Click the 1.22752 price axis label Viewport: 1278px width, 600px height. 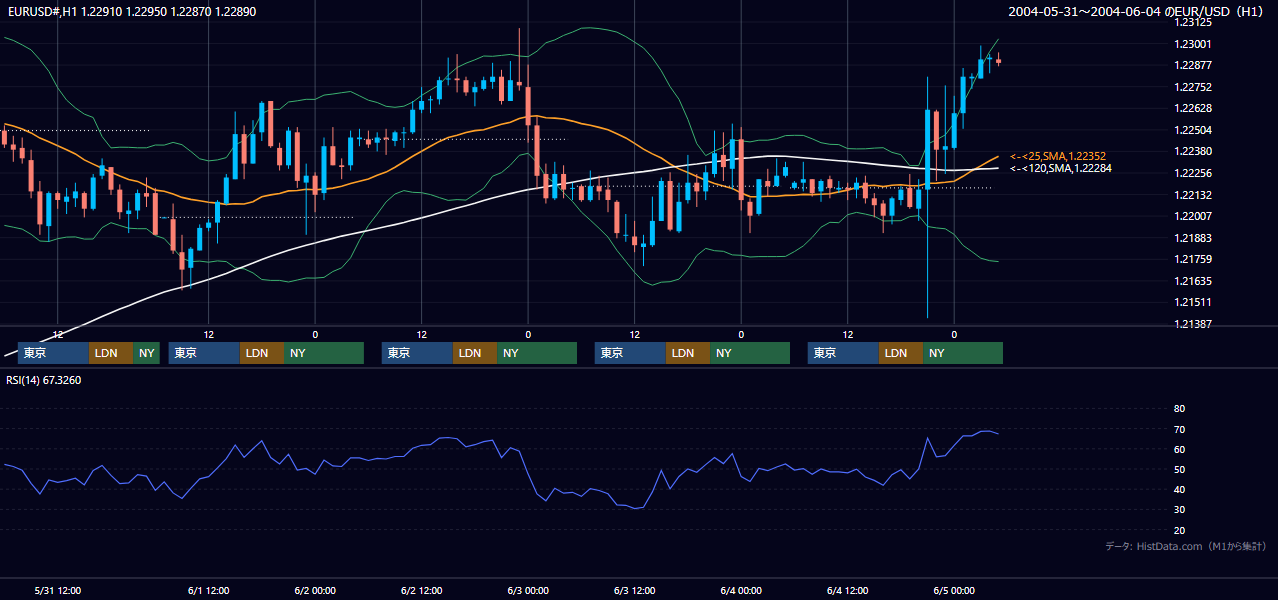click(x=1193, y=87)
